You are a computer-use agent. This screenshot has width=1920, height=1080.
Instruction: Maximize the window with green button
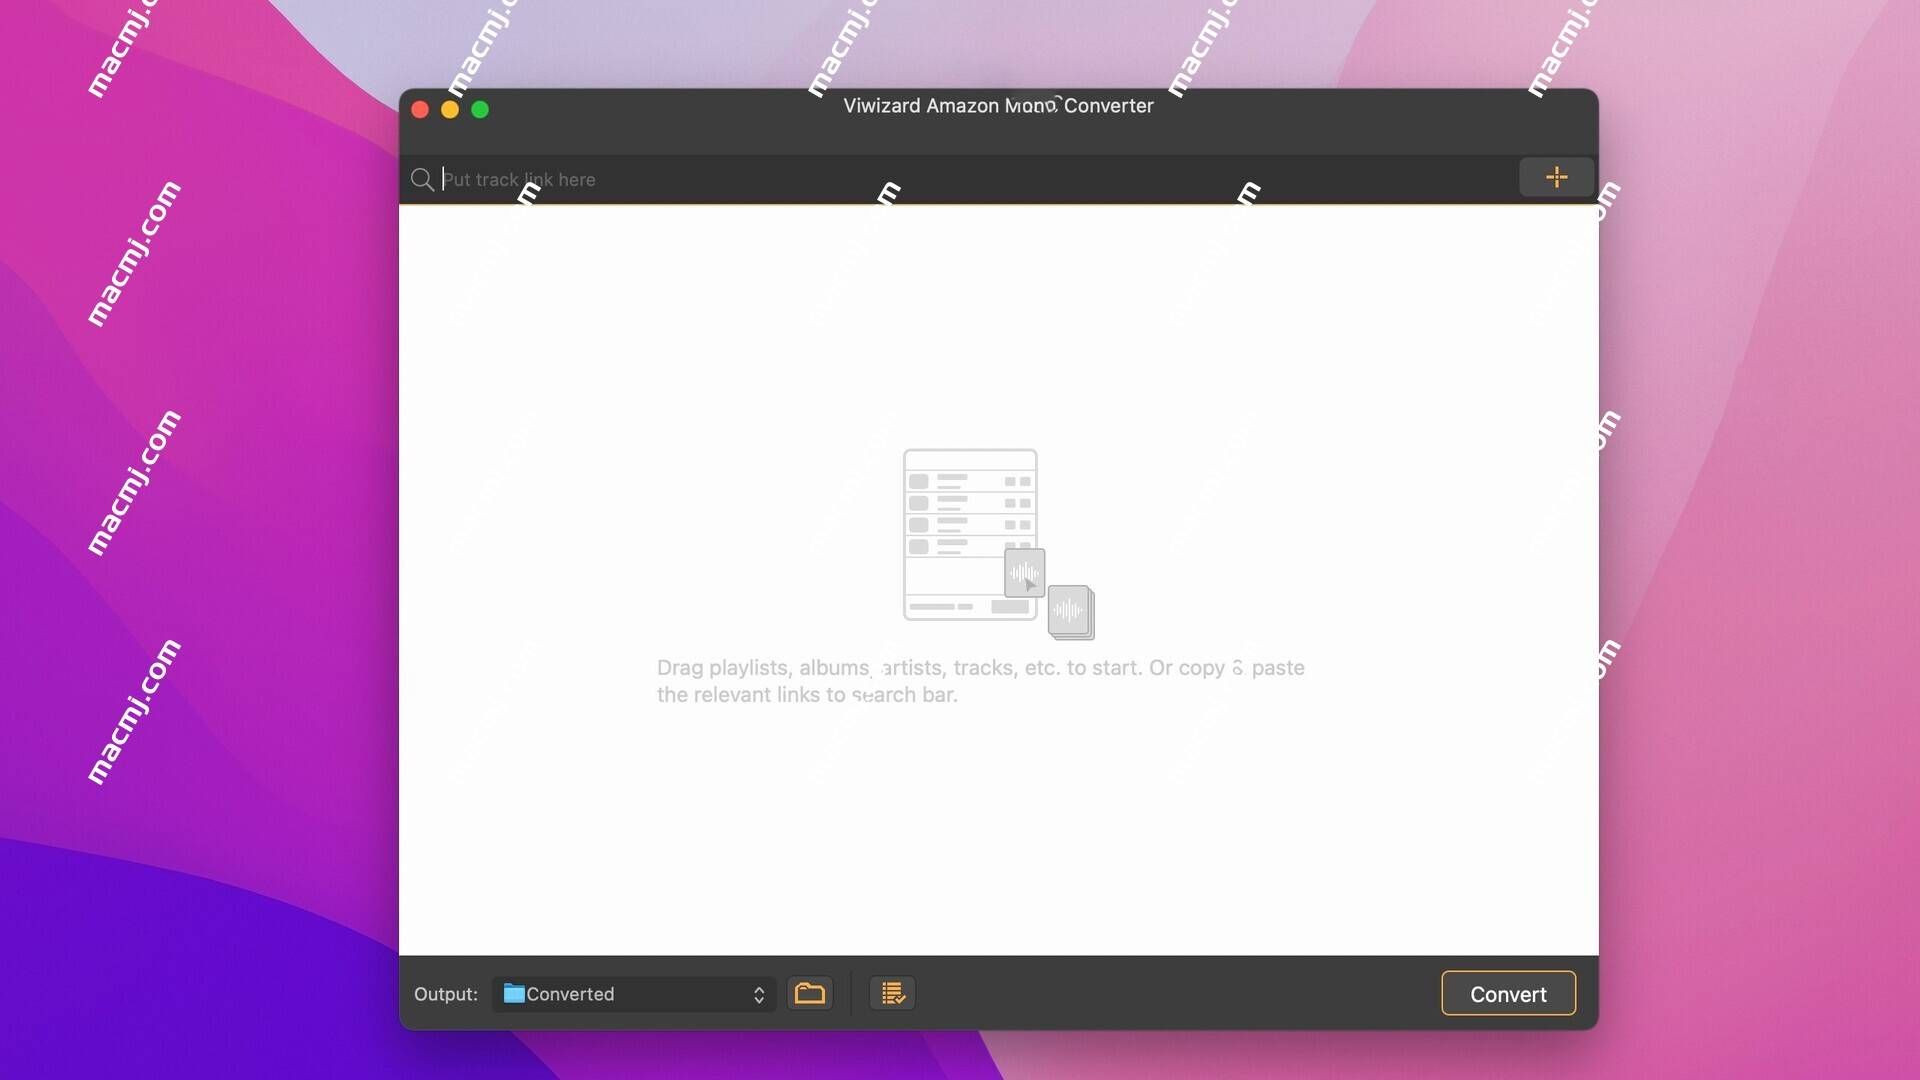tap(480, 110)
